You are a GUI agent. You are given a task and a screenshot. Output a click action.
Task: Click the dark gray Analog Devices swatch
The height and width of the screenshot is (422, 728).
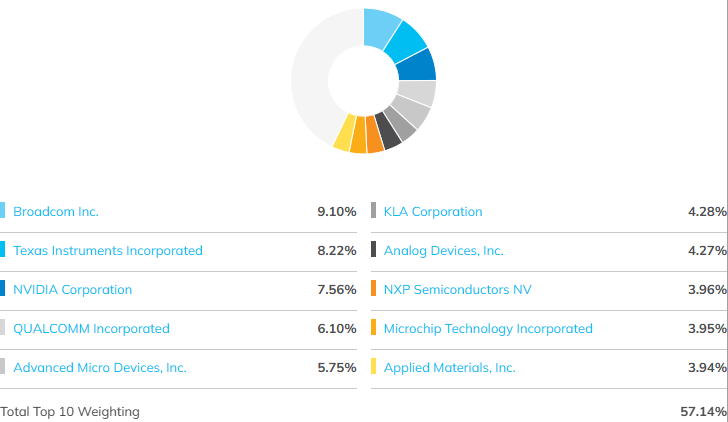click(x=373, y=249)
